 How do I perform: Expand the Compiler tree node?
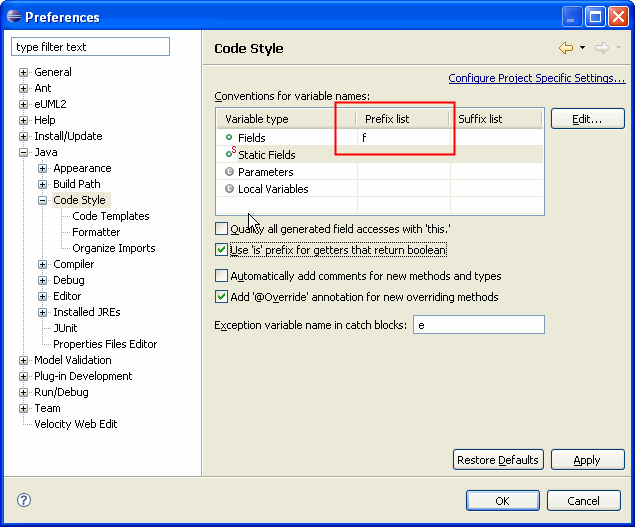[43, 265]
